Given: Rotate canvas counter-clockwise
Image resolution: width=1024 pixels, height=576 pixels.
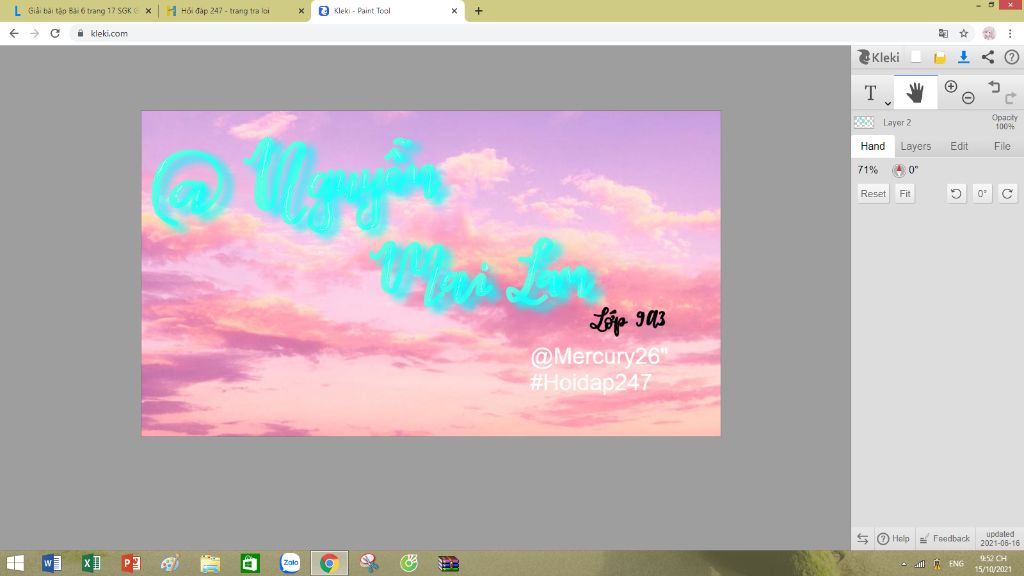Looking at the screenshot, I should [956, 194].
